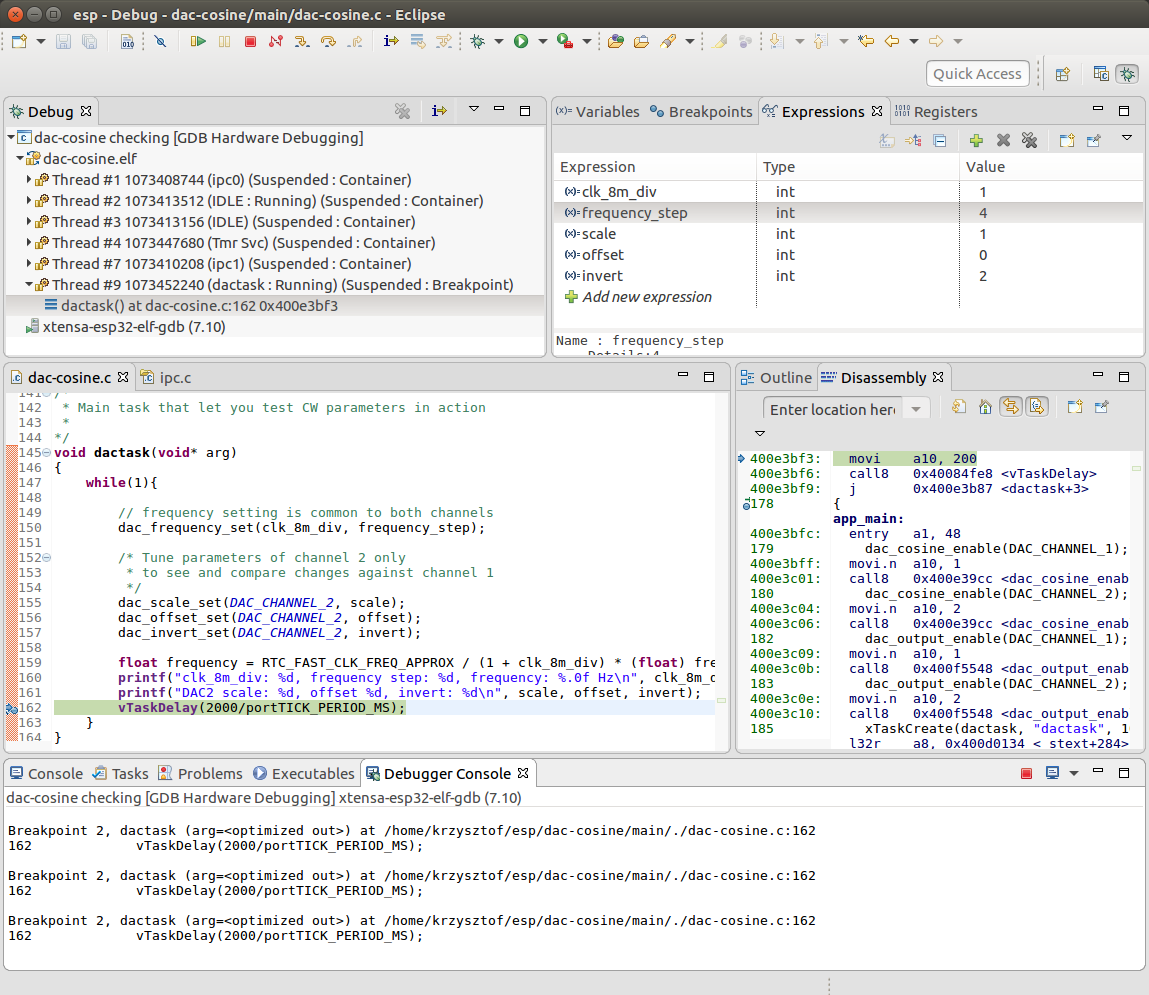The image size is (1149, 995).
Task: Click the green plus to add expression
Action: click(x=976, y=141)
